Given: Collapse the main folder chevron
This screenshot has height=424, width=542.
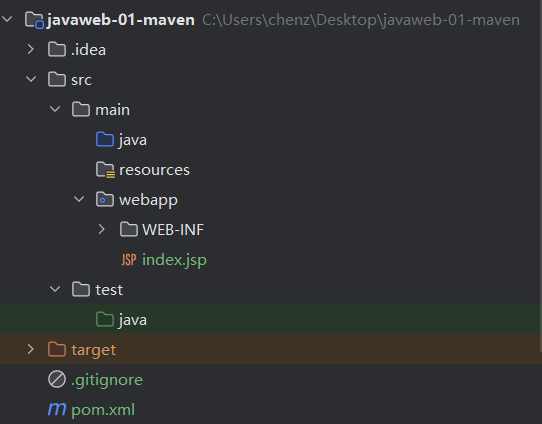Looking at the screenshot, I should click(55, 110).
